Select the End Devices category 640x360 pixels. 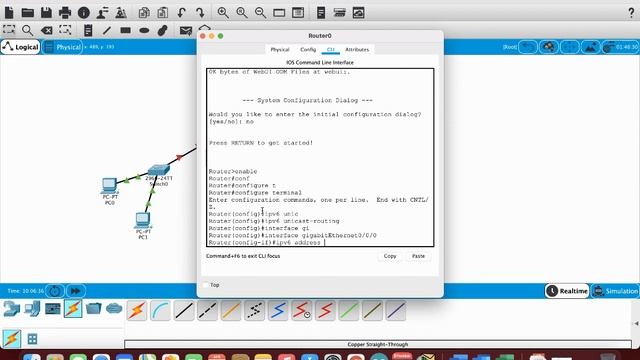[x=32, y=309]
